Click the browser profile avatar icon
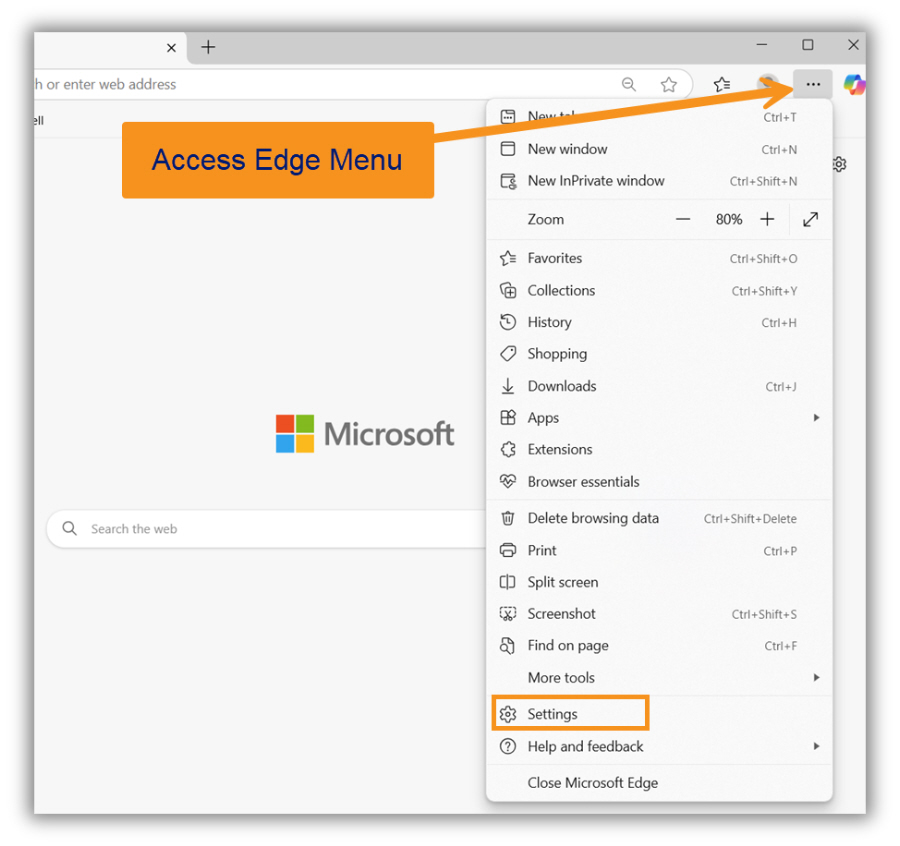This screenshot has width=900, height=846. pyautogui.click(x=767, y=84)
